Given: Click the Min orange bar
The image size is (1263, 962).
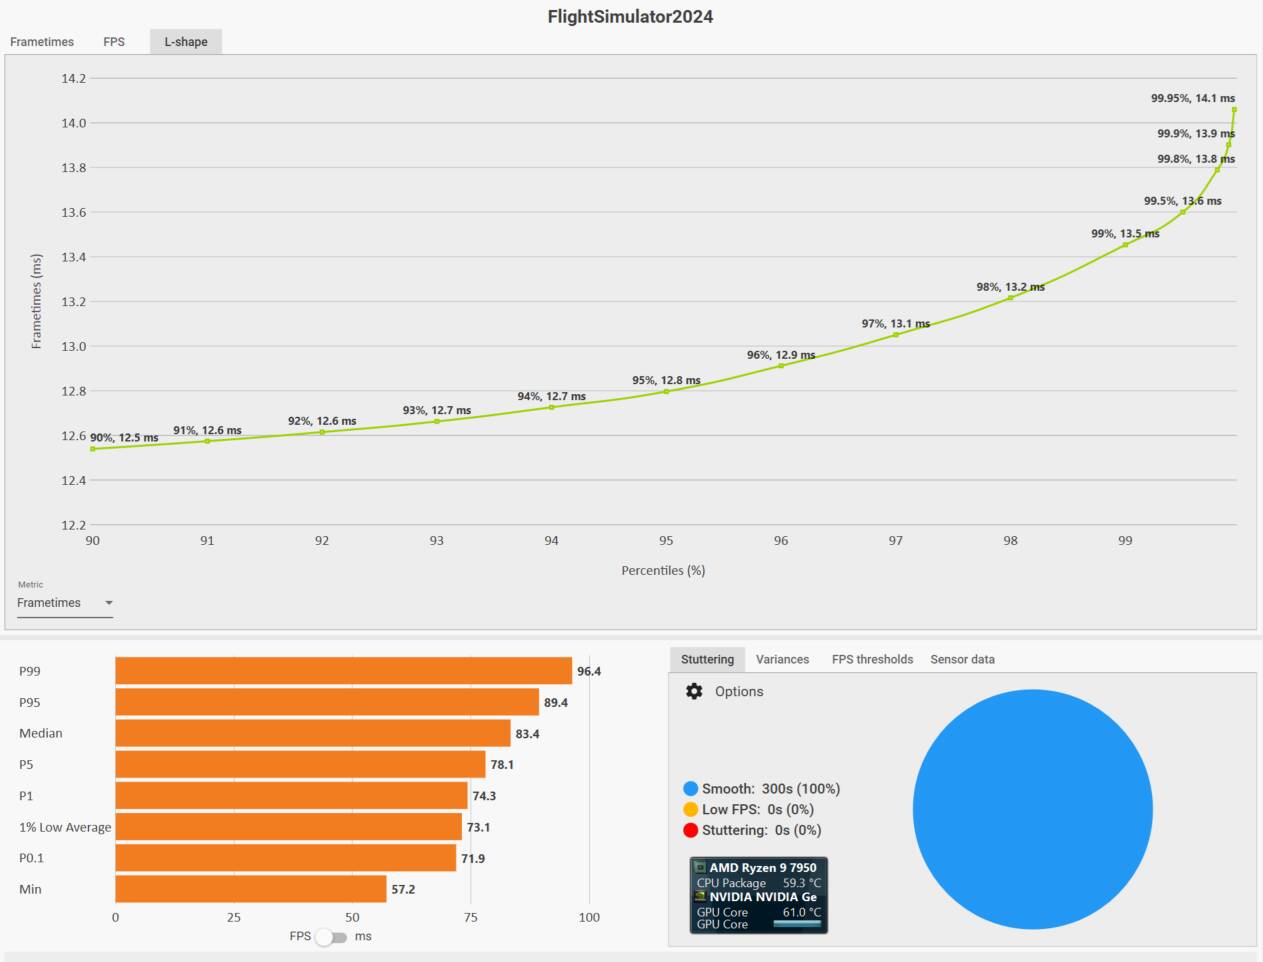Looking at the screenshot, I should coord(250,889).
